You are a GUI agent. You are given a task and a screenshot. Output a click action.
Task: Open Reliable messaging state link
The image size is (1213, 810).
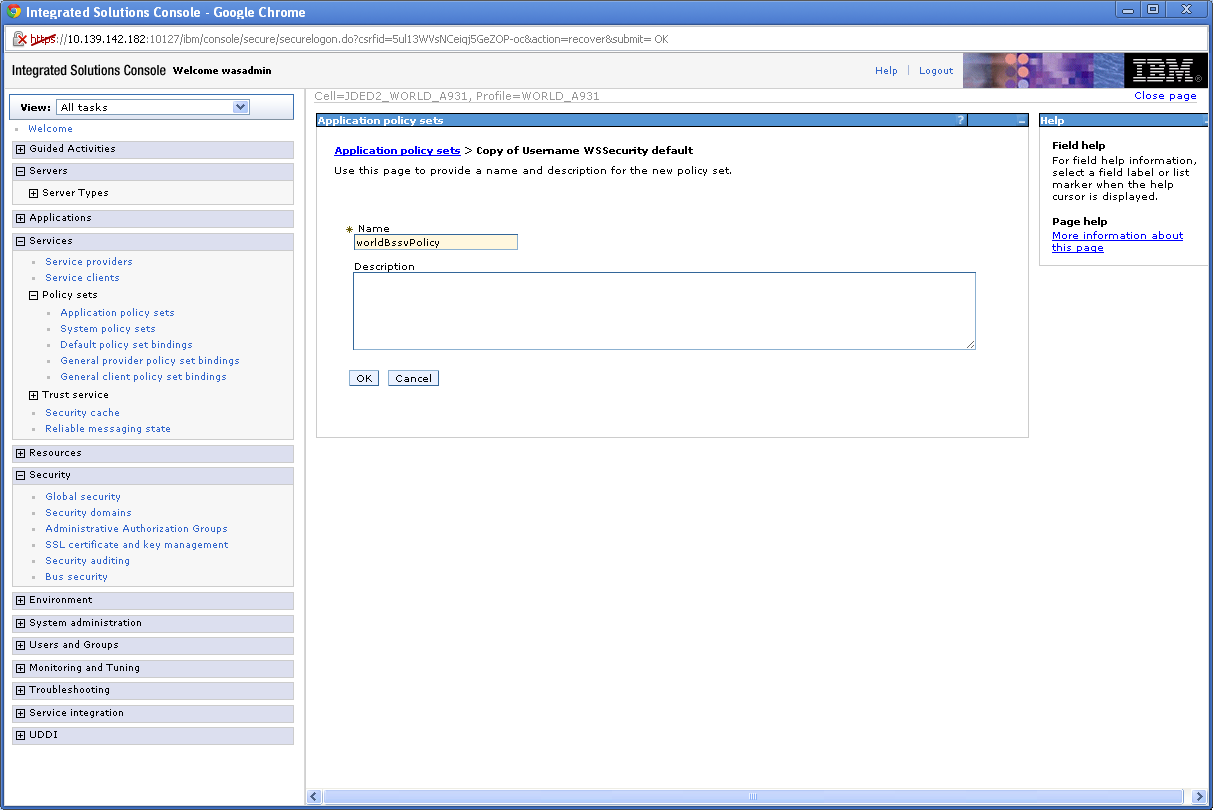pos(108,429)
